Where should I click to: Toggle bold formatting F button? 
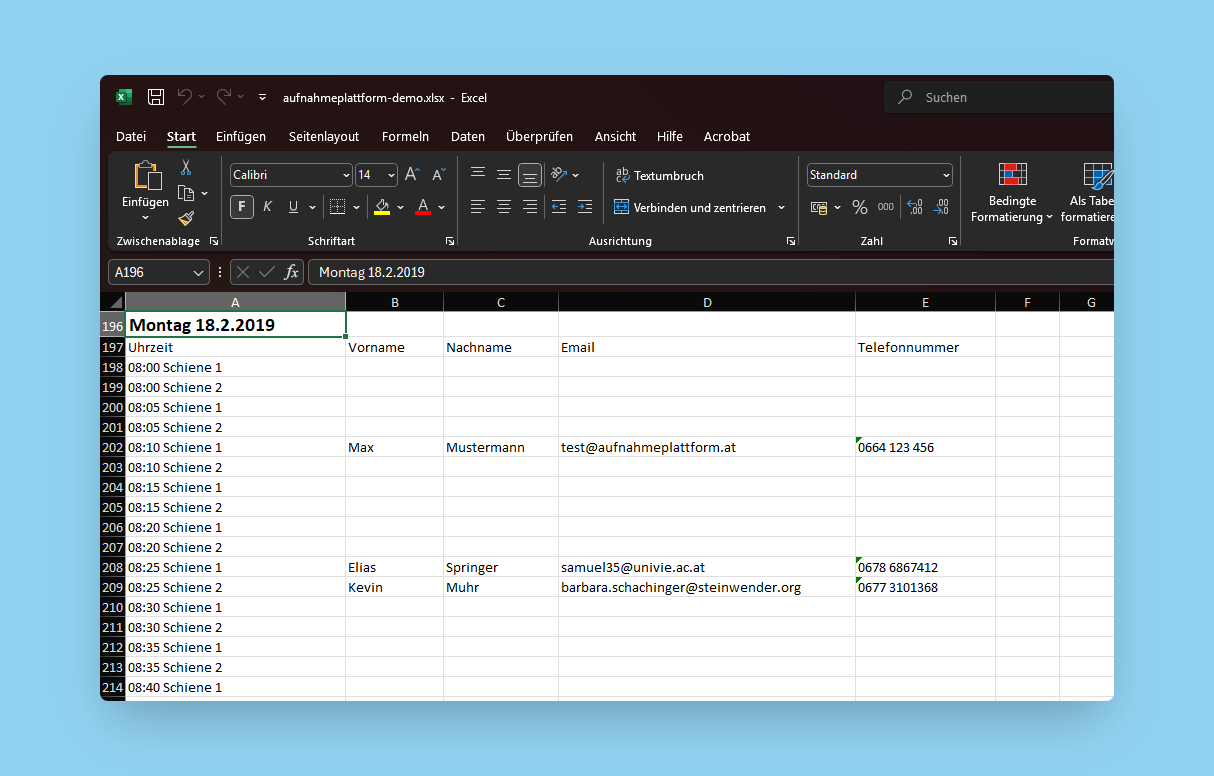click(242, 207)
